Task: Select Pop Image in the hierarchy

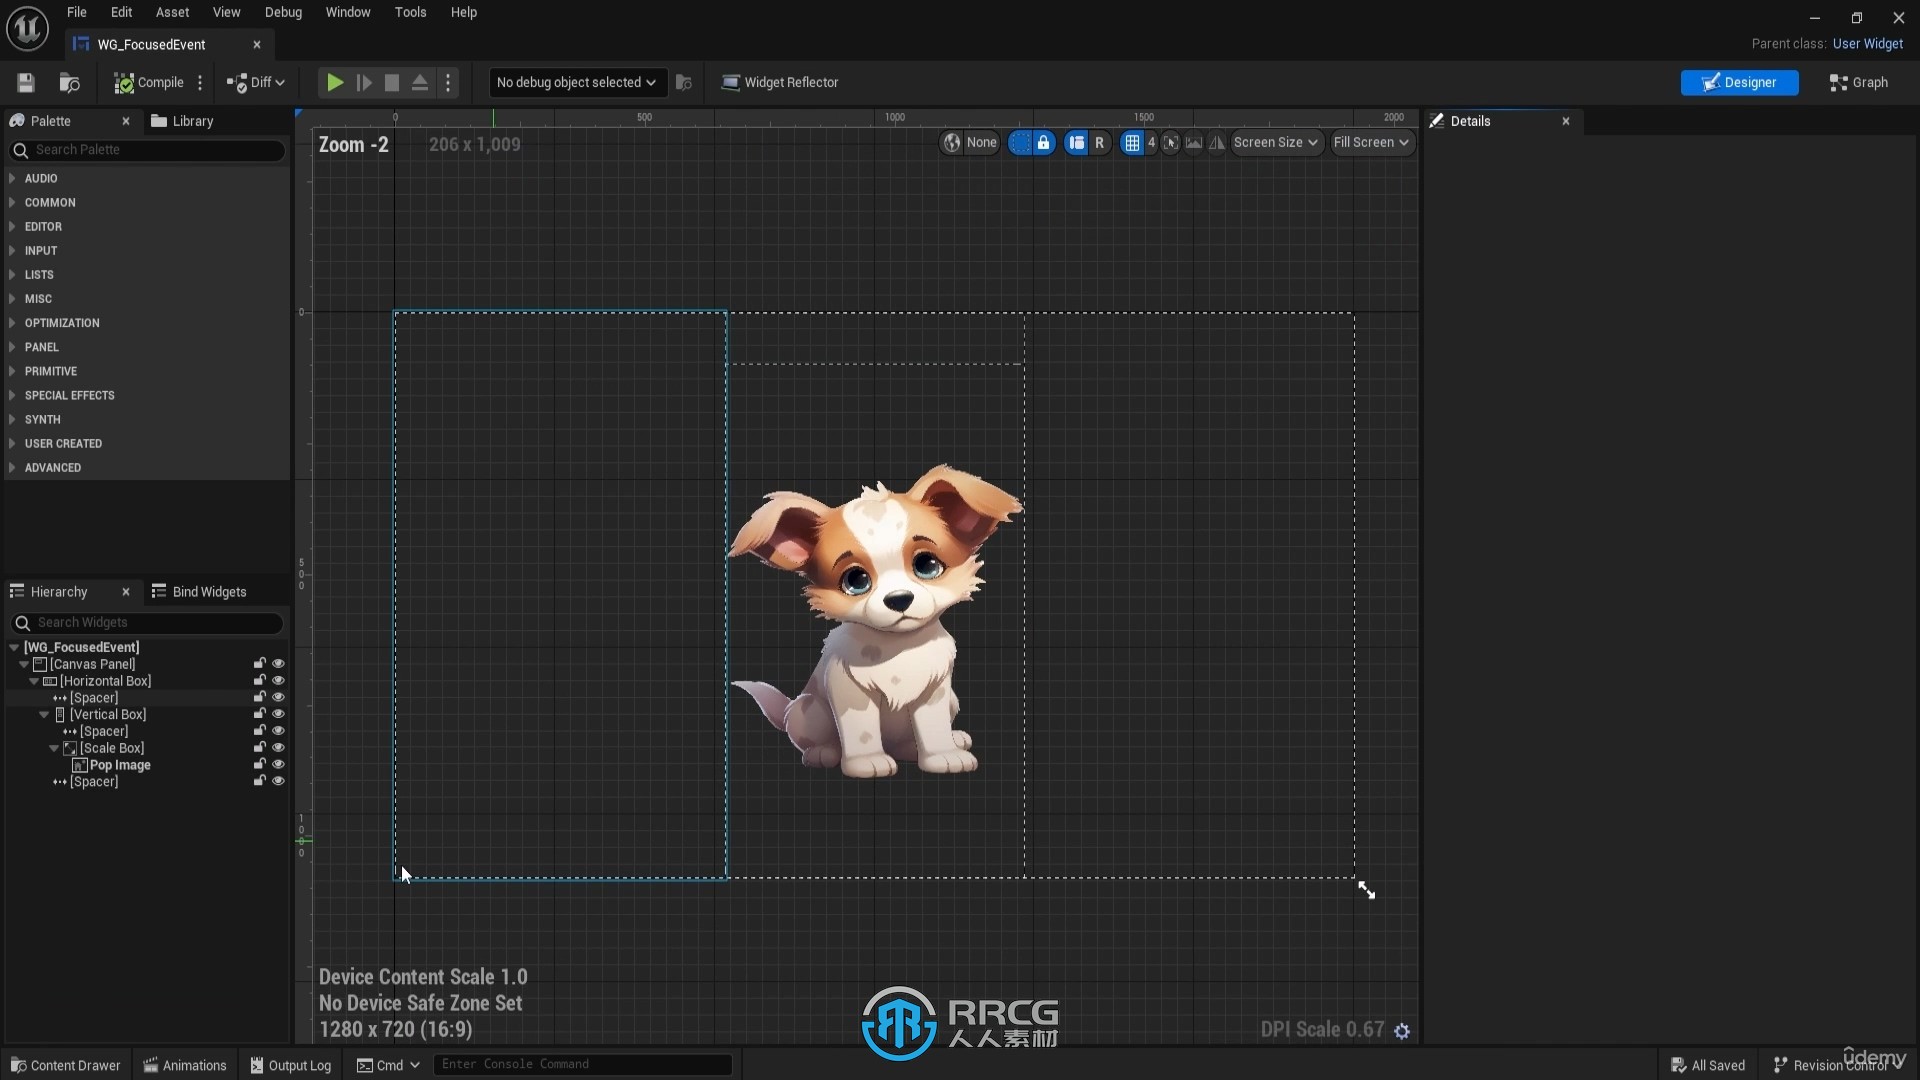Action: point(120,765)
